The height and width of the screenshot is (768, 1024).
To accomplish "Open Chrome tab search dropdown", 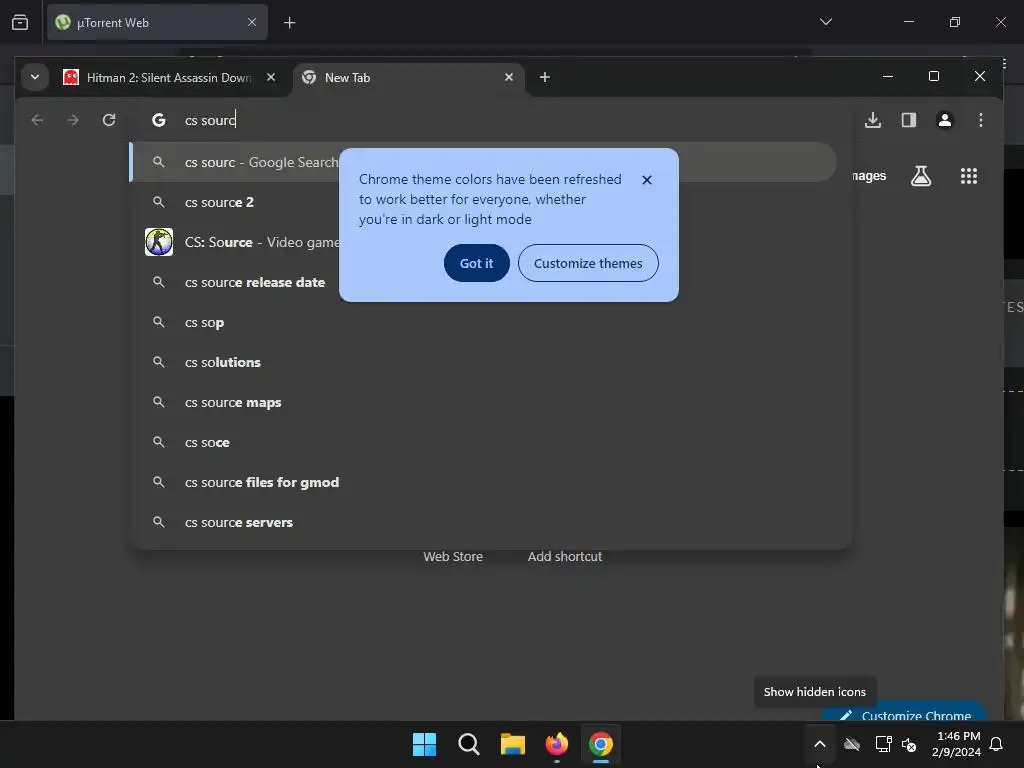I will tap(35, 78).
